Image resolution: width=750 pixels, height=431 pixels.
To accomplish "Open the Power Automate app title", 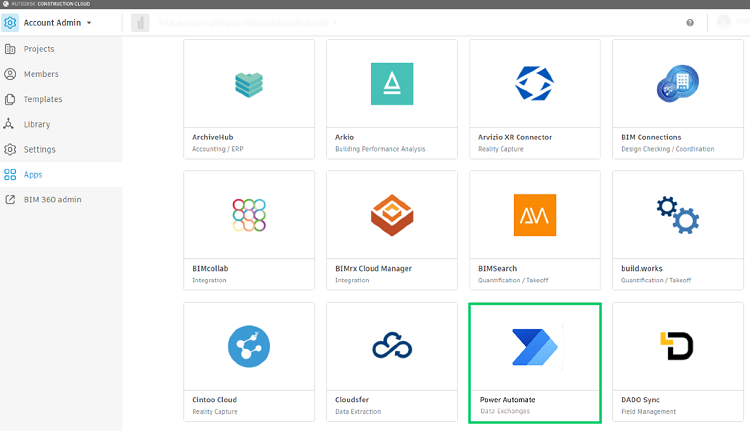I will coord(507,399).
